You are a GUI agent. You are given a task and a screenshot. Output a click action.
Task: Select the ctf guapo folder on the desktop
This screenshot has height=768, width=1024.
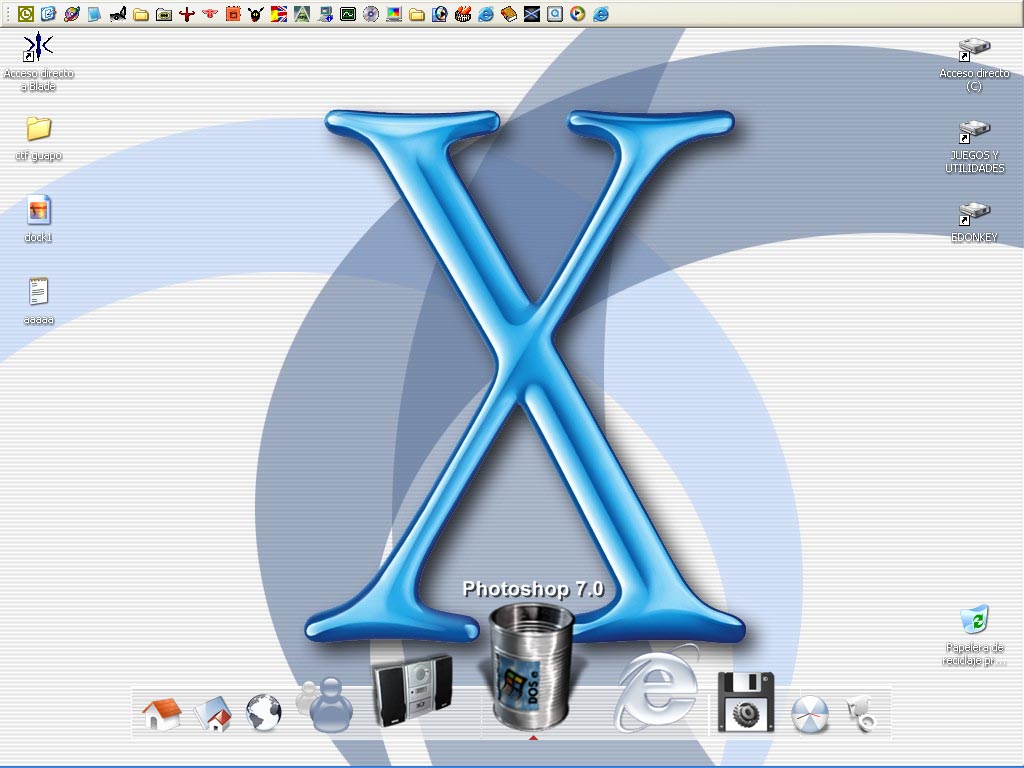coord(39,138)
